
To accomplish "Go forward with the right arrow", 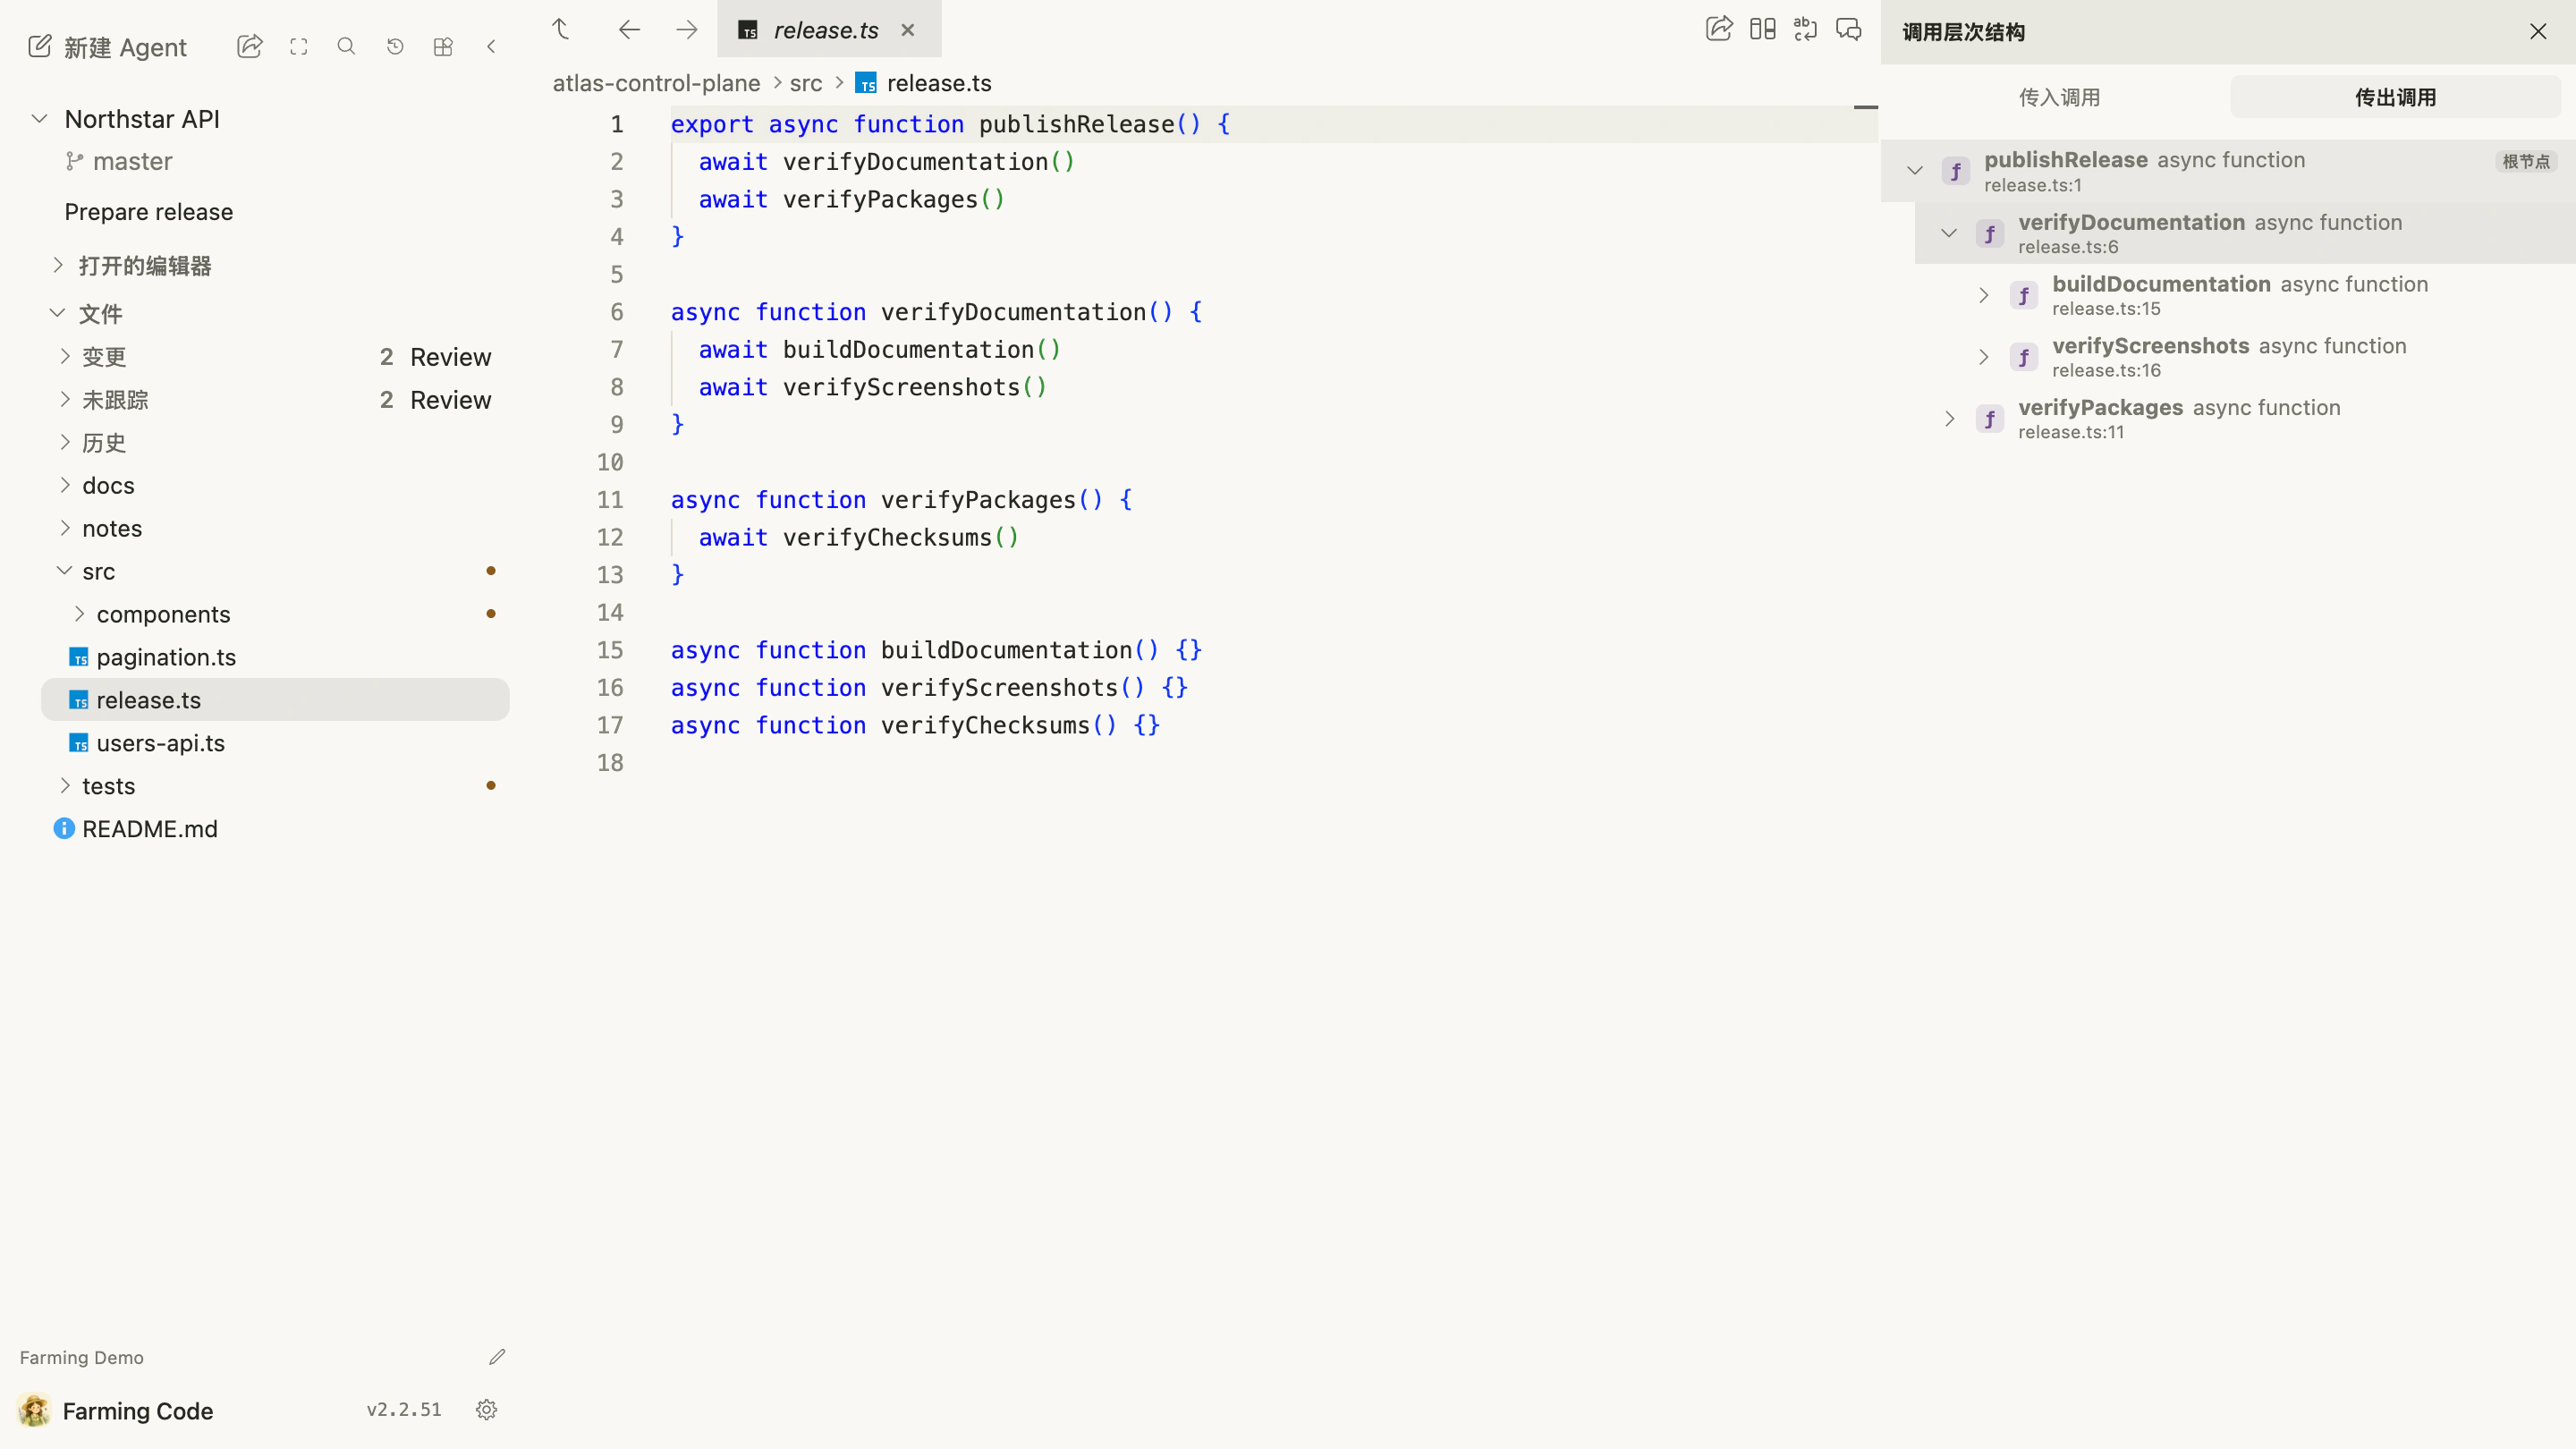I will 686,29.
